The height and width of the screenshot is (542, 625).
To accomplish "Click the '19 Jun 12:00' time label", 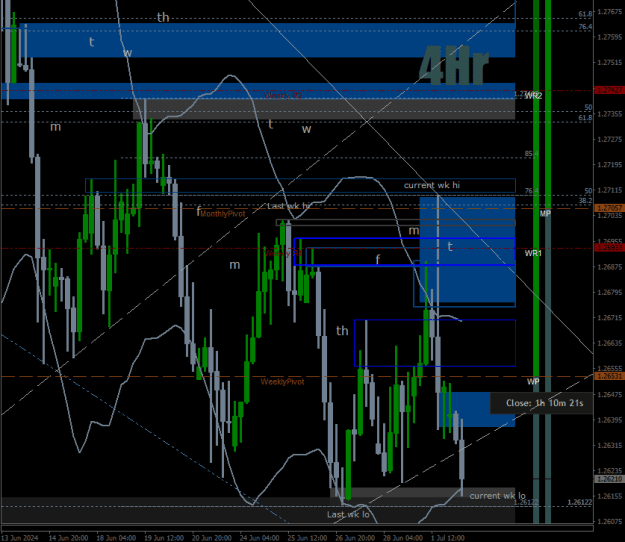I will pos(164,538).
